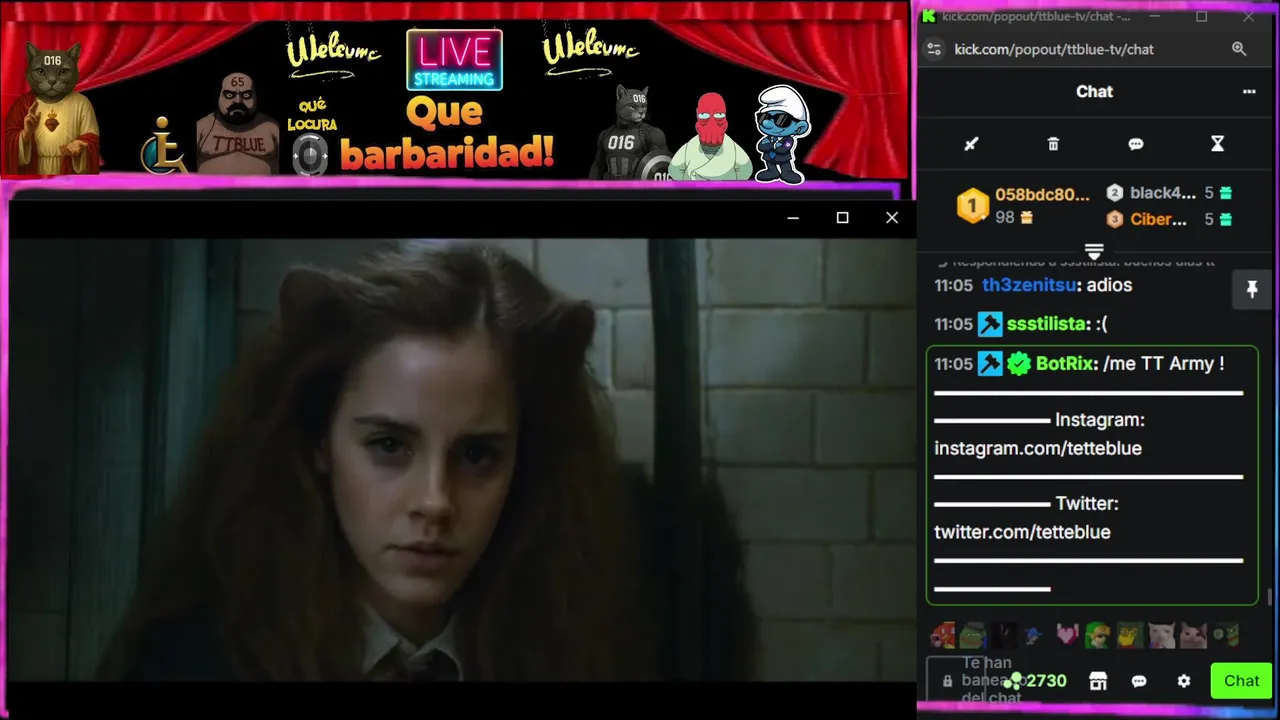The height and width of the screenshot is (720, 1280).
Task: Click the LIVE STREAMING neon sign in banner
Action: pyautogui.click(x=455, y=59)
